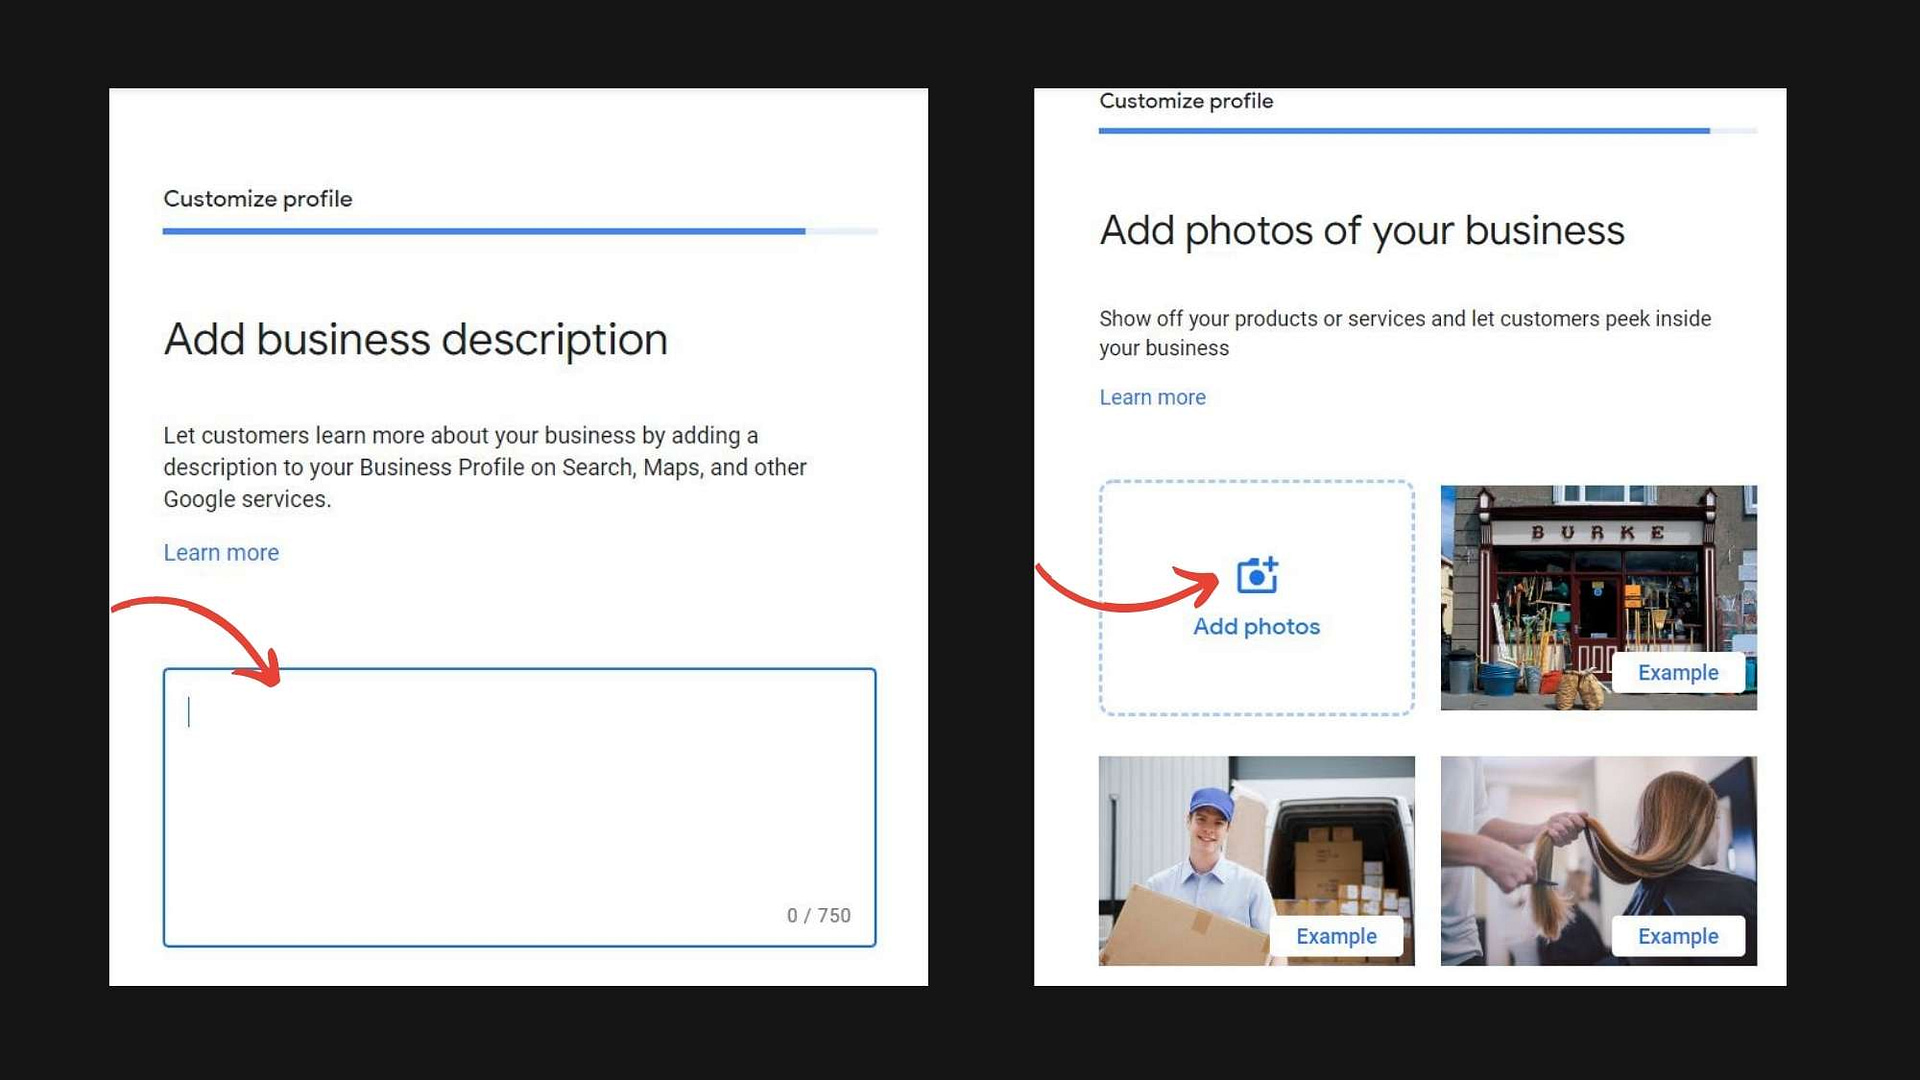Click Example label on hair salon photo

pyautogui.click(x=1678, y=936)
